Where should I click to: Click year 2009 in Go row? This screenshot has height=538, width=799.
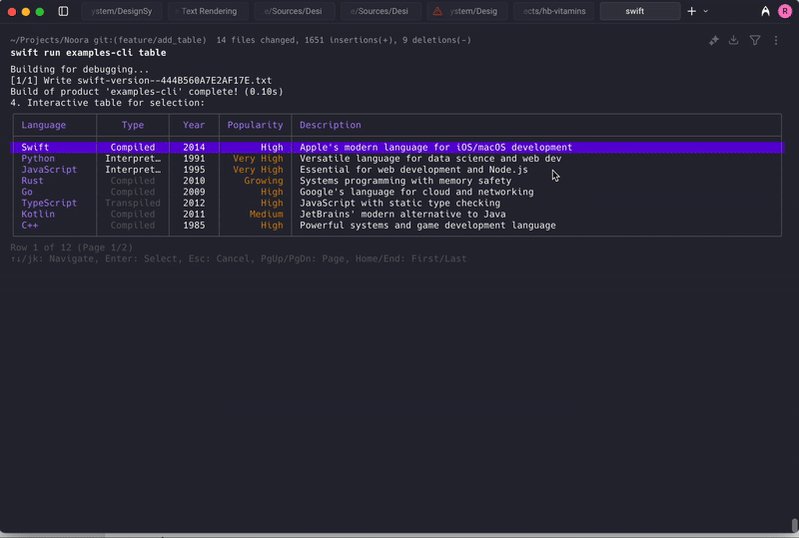(194, 192)
